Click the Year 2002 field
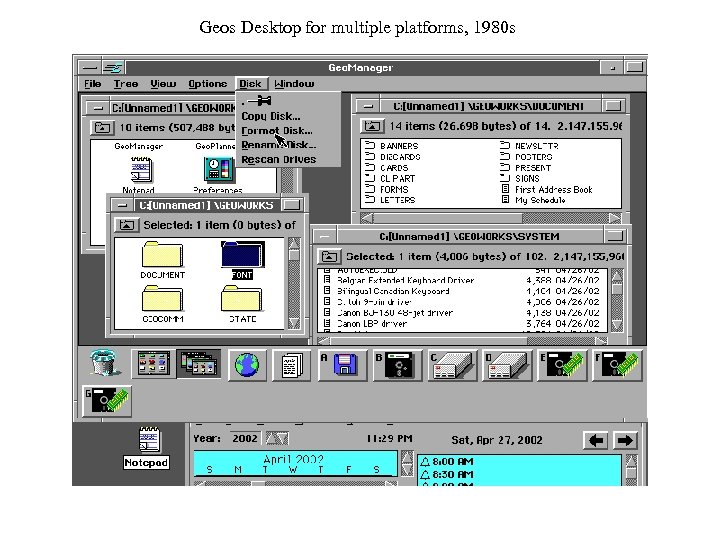The image size is (720, 540). tap(245, 438)
